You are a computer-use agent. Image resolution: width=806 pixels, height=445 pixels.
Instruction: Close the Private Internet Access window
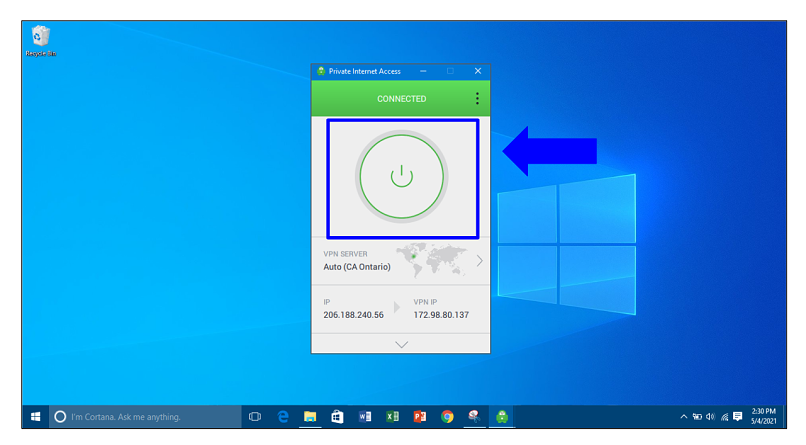[x=478, y=71]
